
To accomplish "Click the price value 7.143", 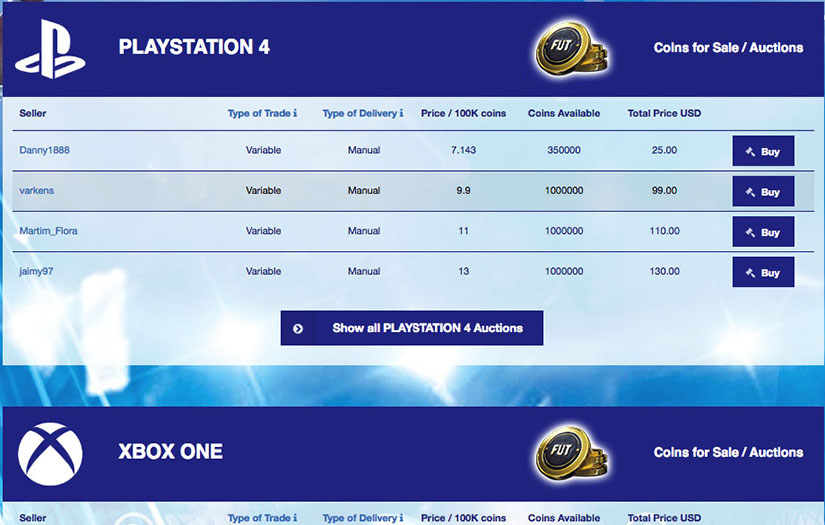I will point(463,150).
